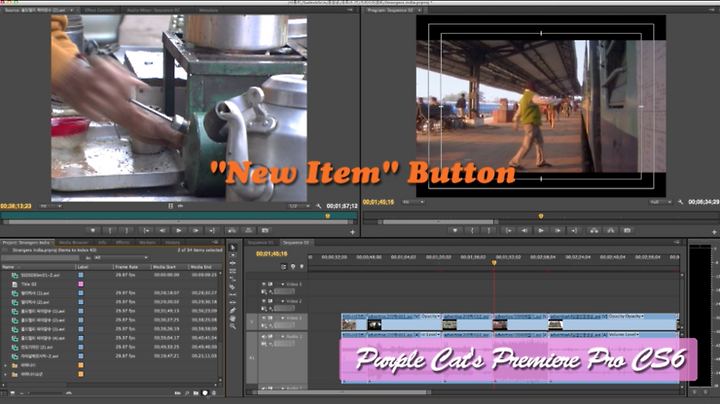Open the Effect Controls tab
This screenshot has width=720, height=404.
tap(99, 10)
